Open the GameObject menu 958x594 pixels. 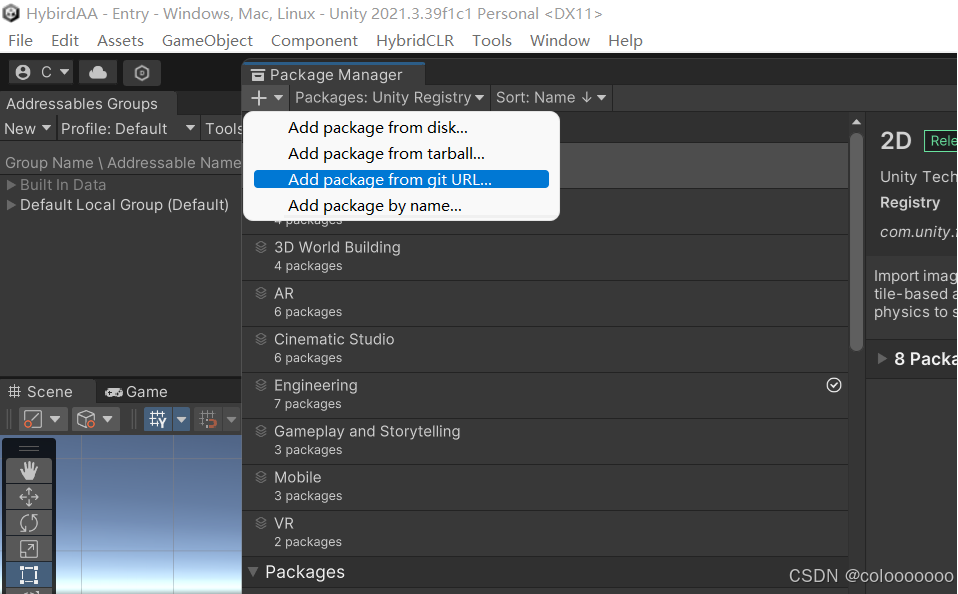(207, 40)
